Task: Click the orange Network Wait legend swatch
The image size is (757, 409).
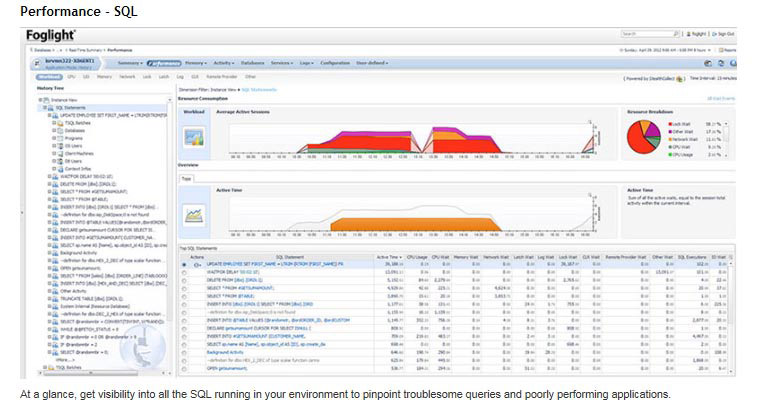Action: tap(670, 140)
